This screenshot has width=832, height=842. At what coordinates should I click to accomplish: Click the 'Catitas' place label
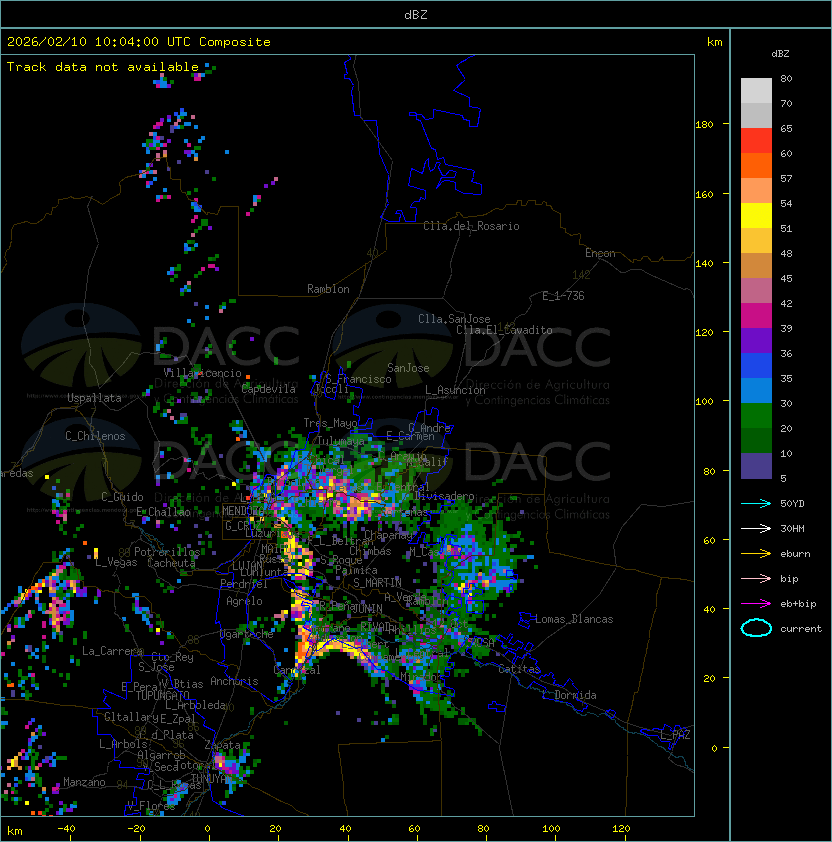coord(519,670)
